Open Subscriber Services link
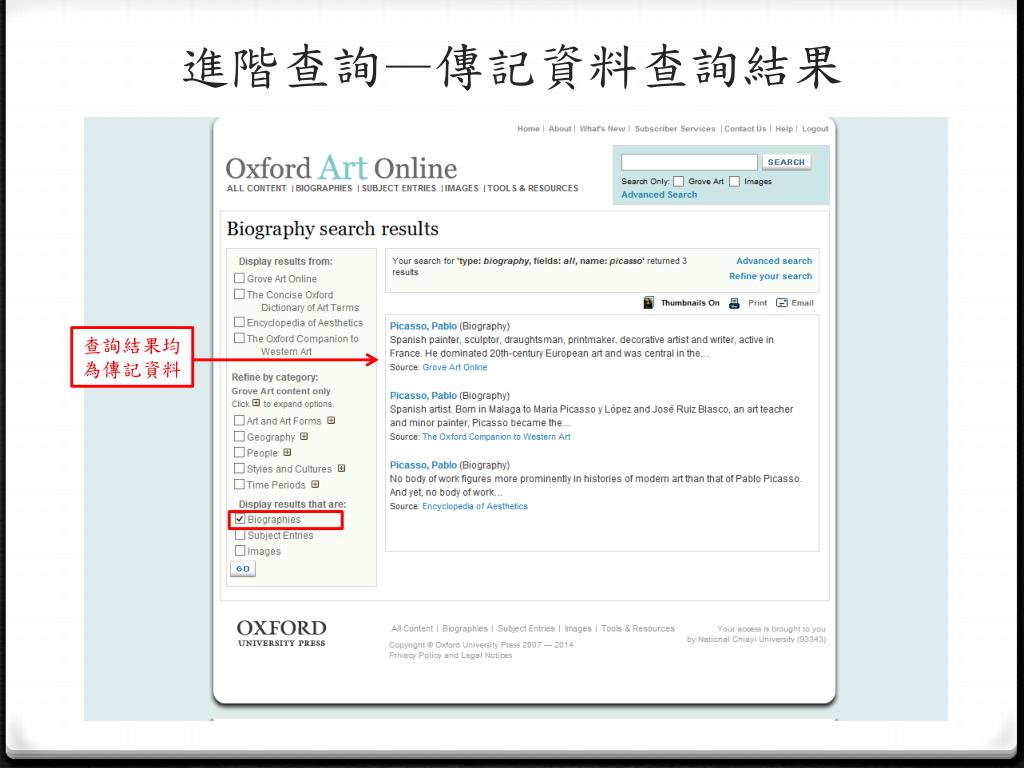Screen dimensions: 1024x768 coord(675,129)
